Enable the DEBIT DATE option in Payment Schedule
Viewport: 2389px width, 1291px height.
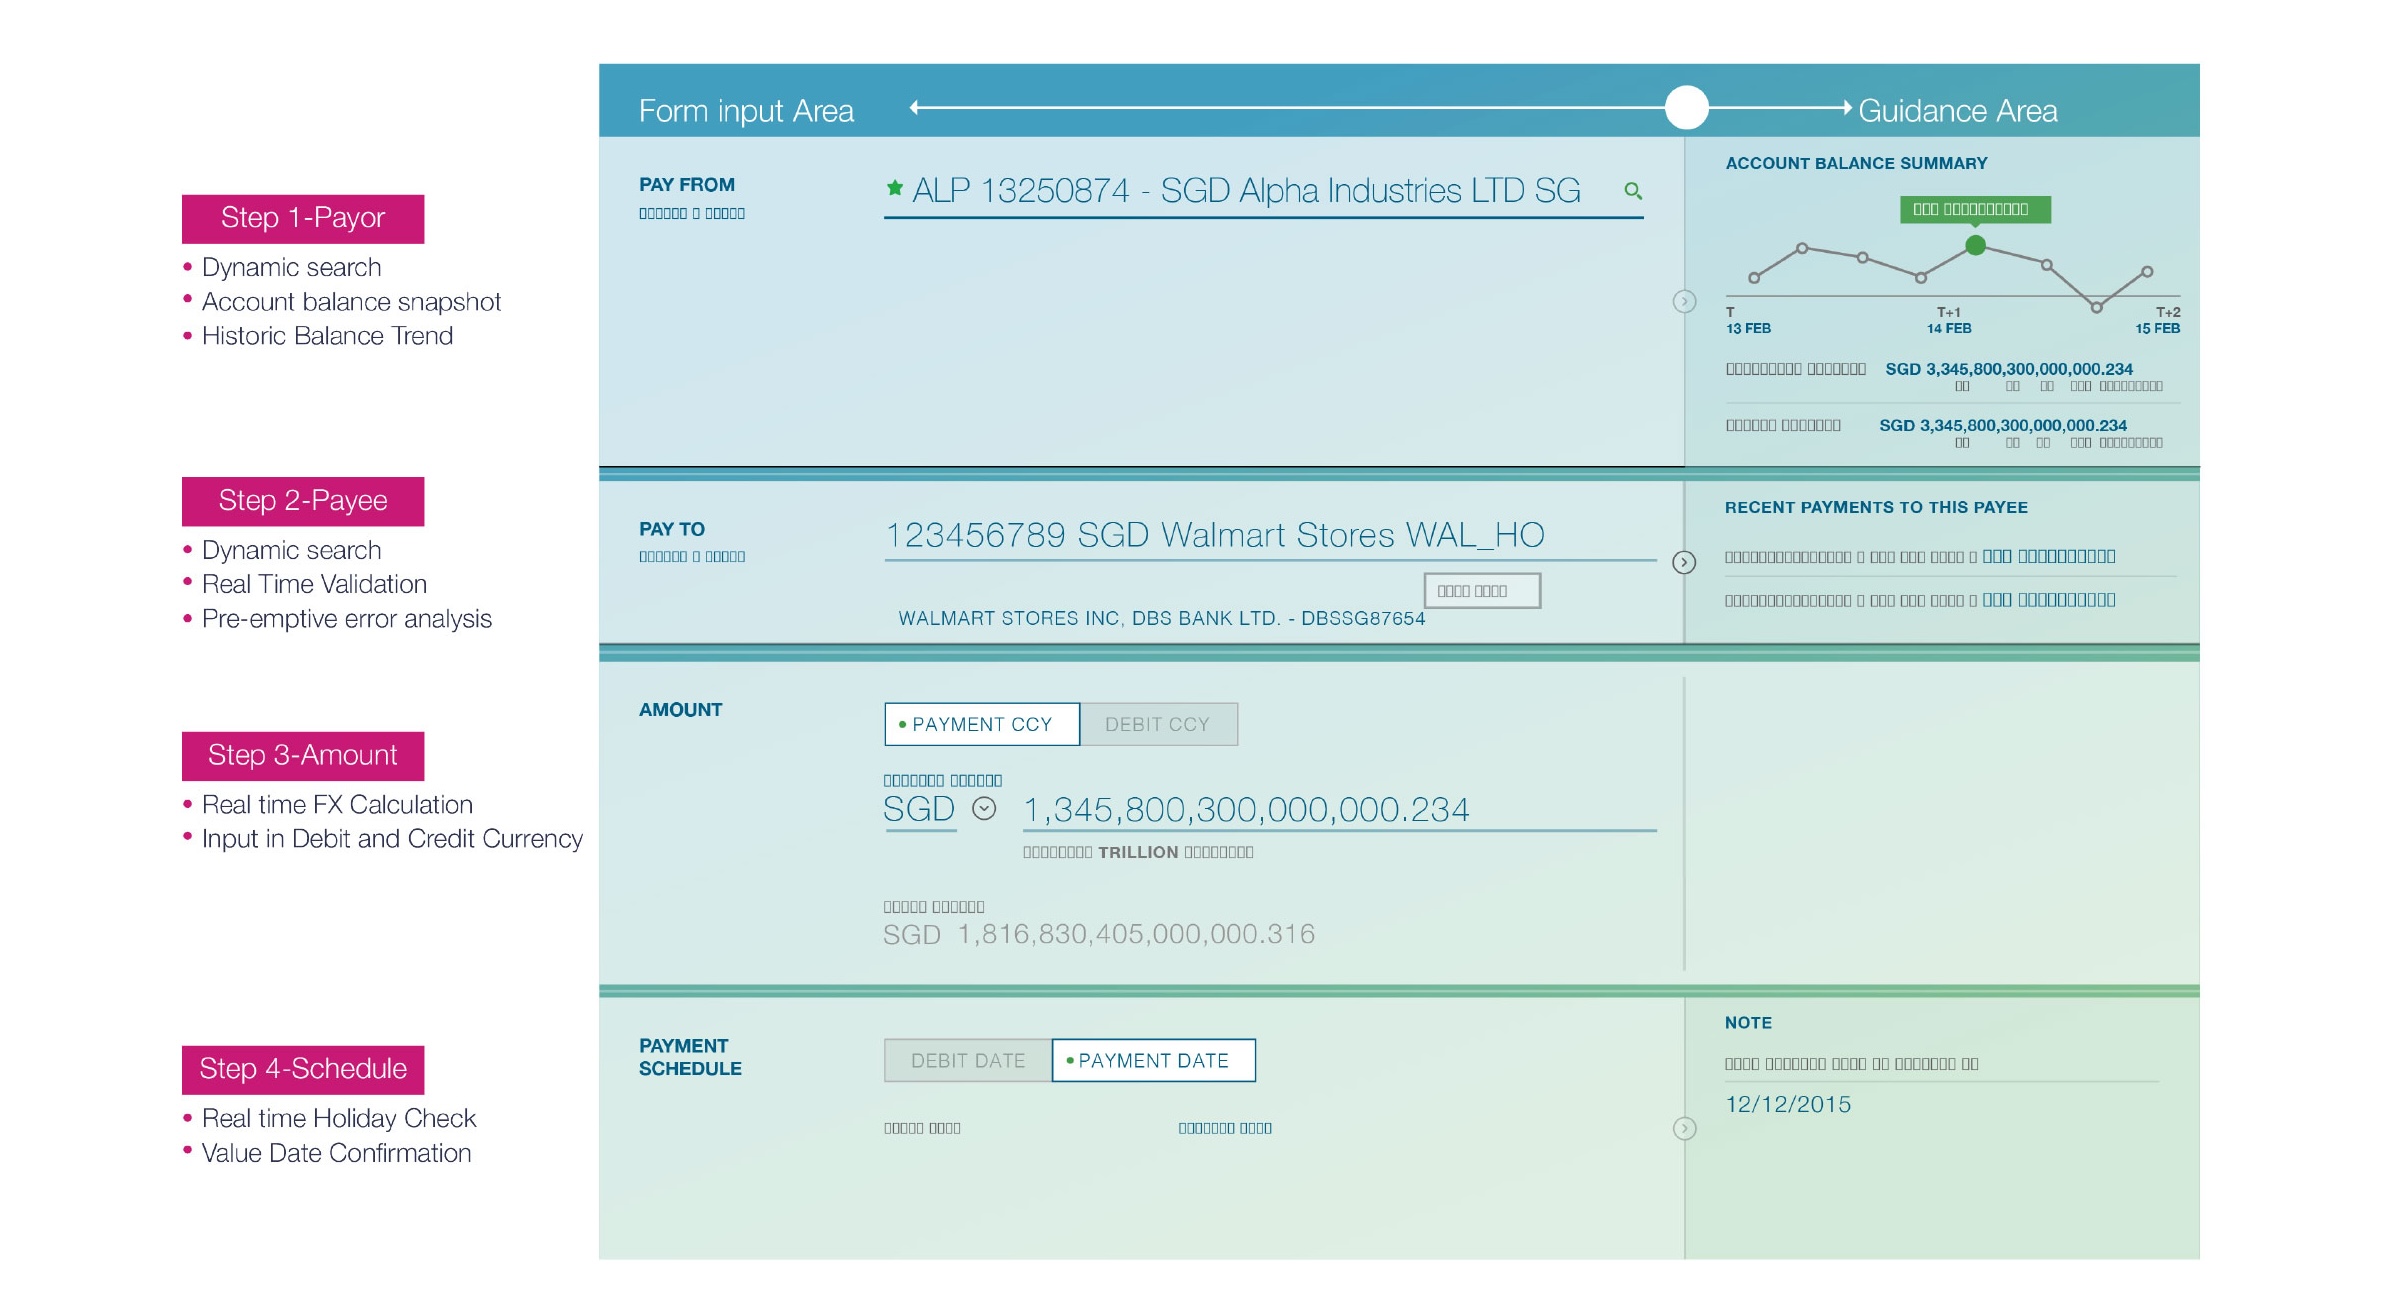(968, 1060)
